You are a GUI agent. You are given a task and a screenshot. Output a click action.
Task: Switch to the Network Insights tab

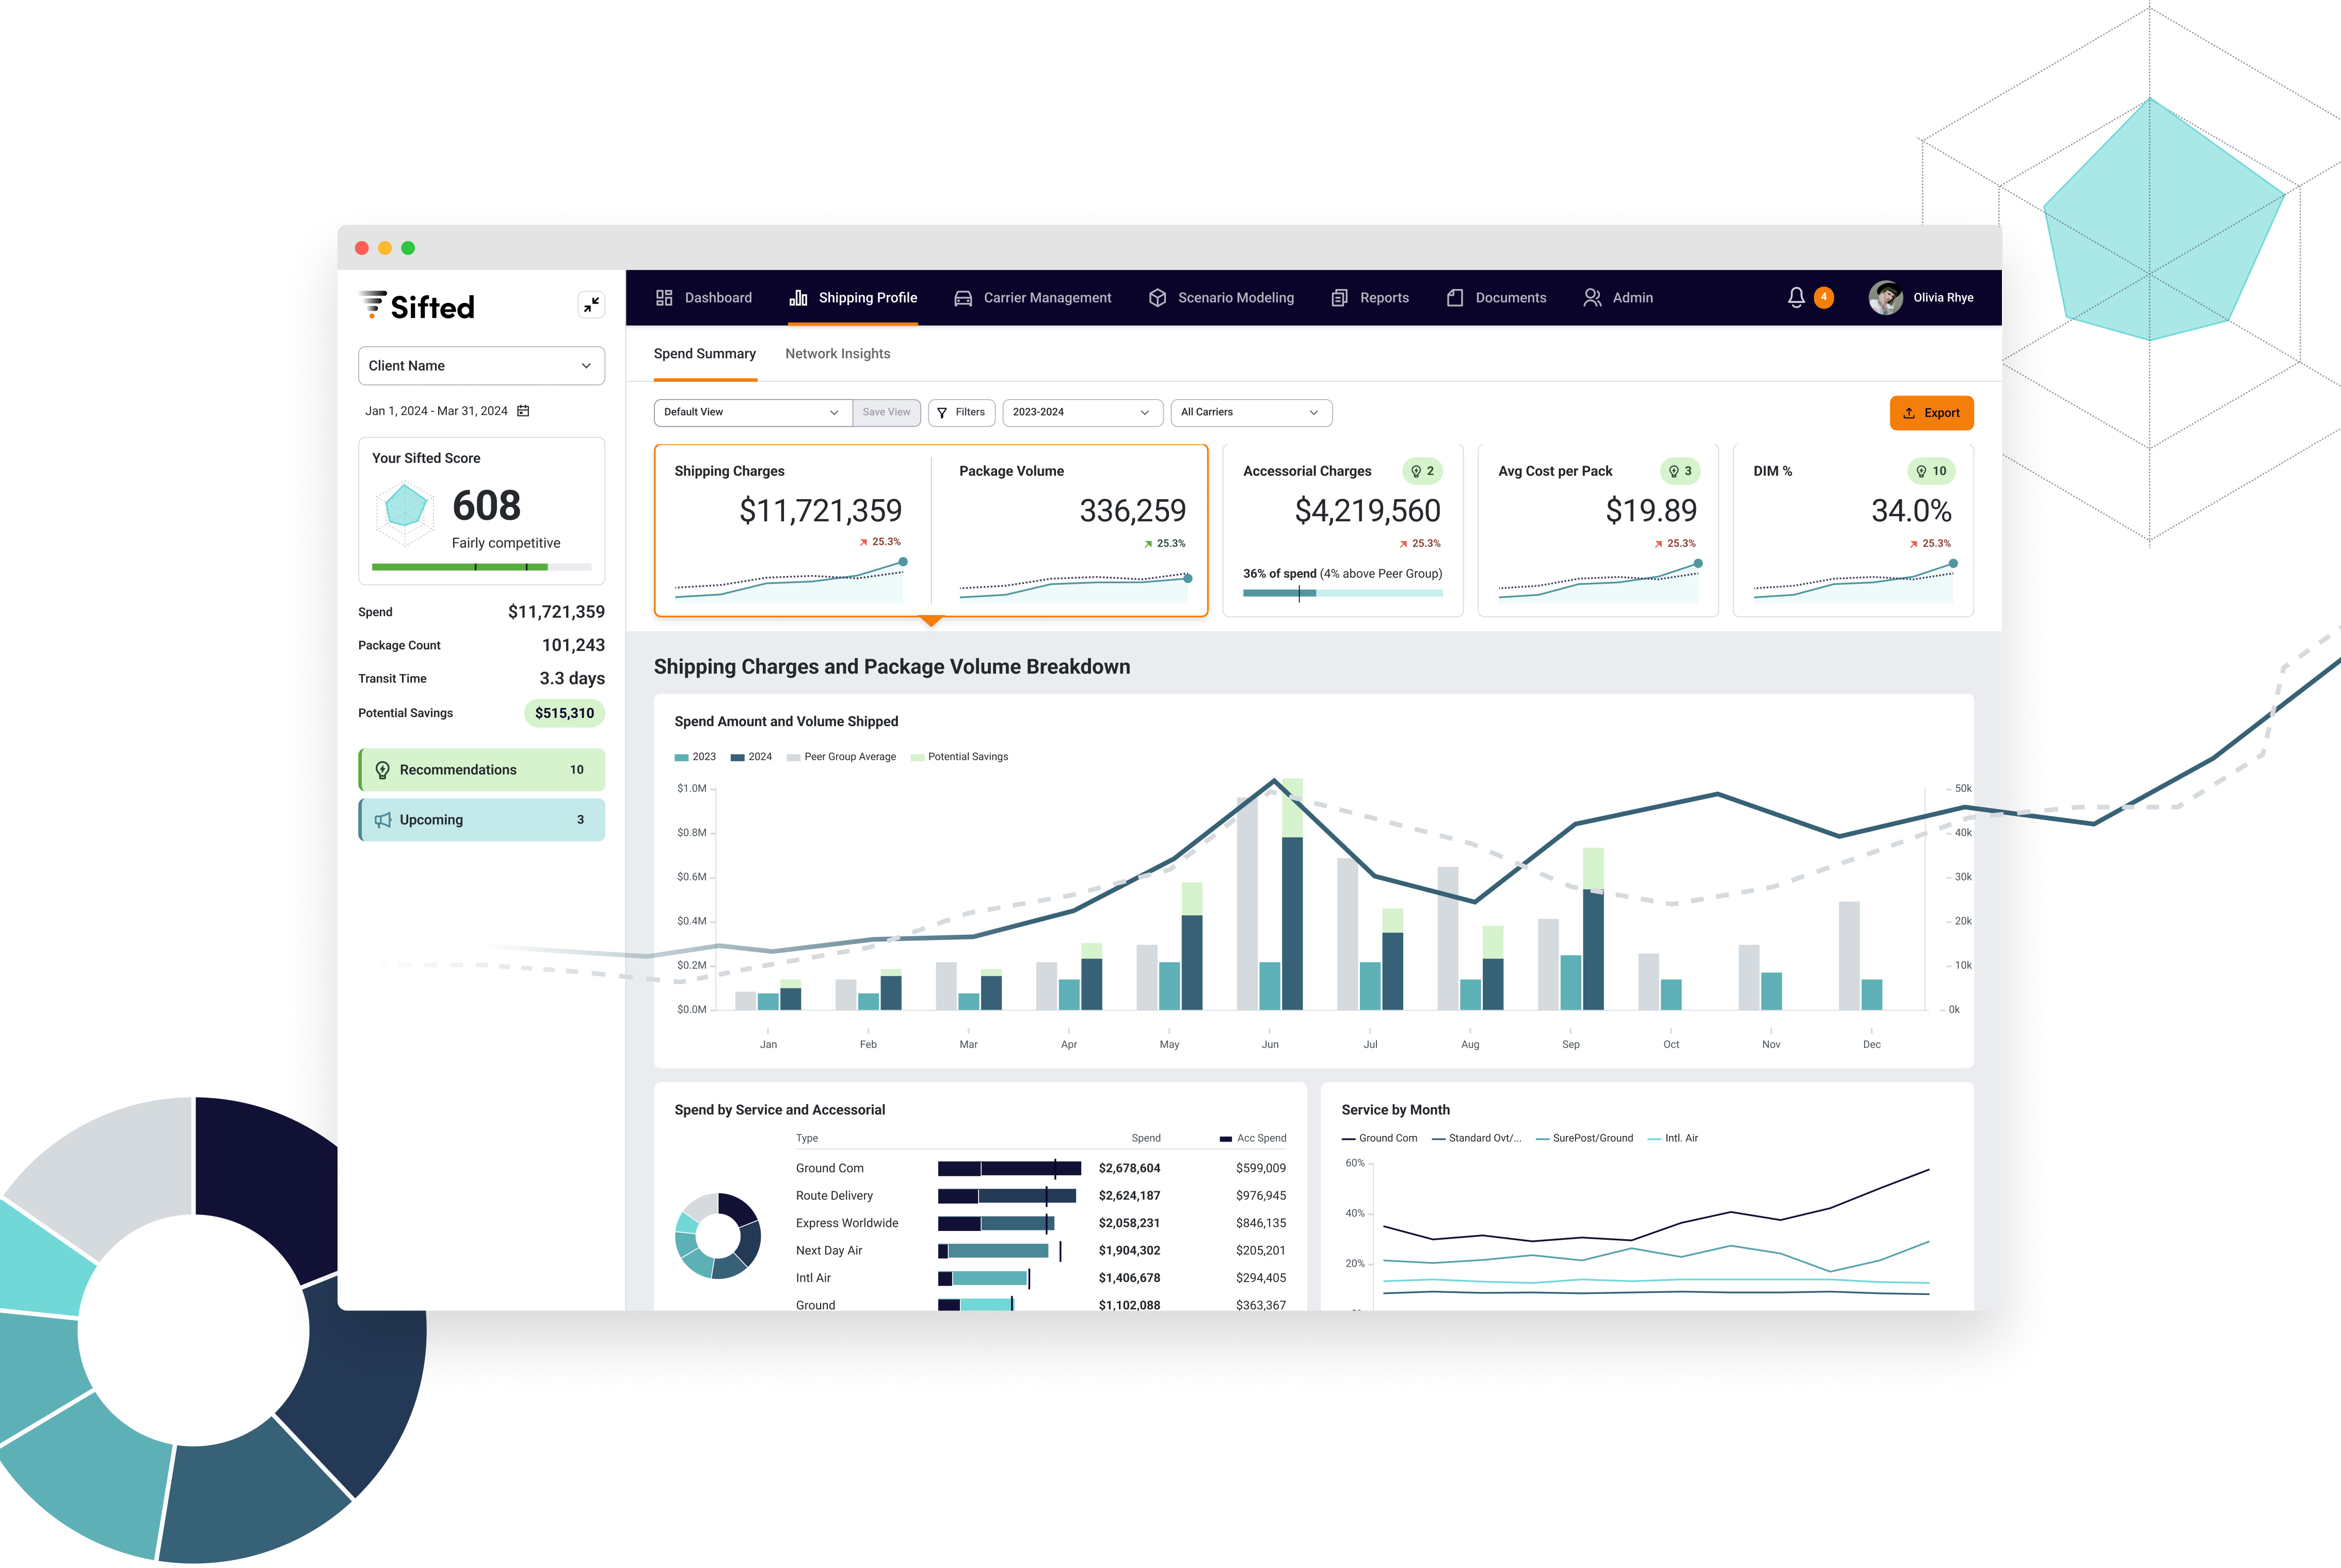(837, 354)
